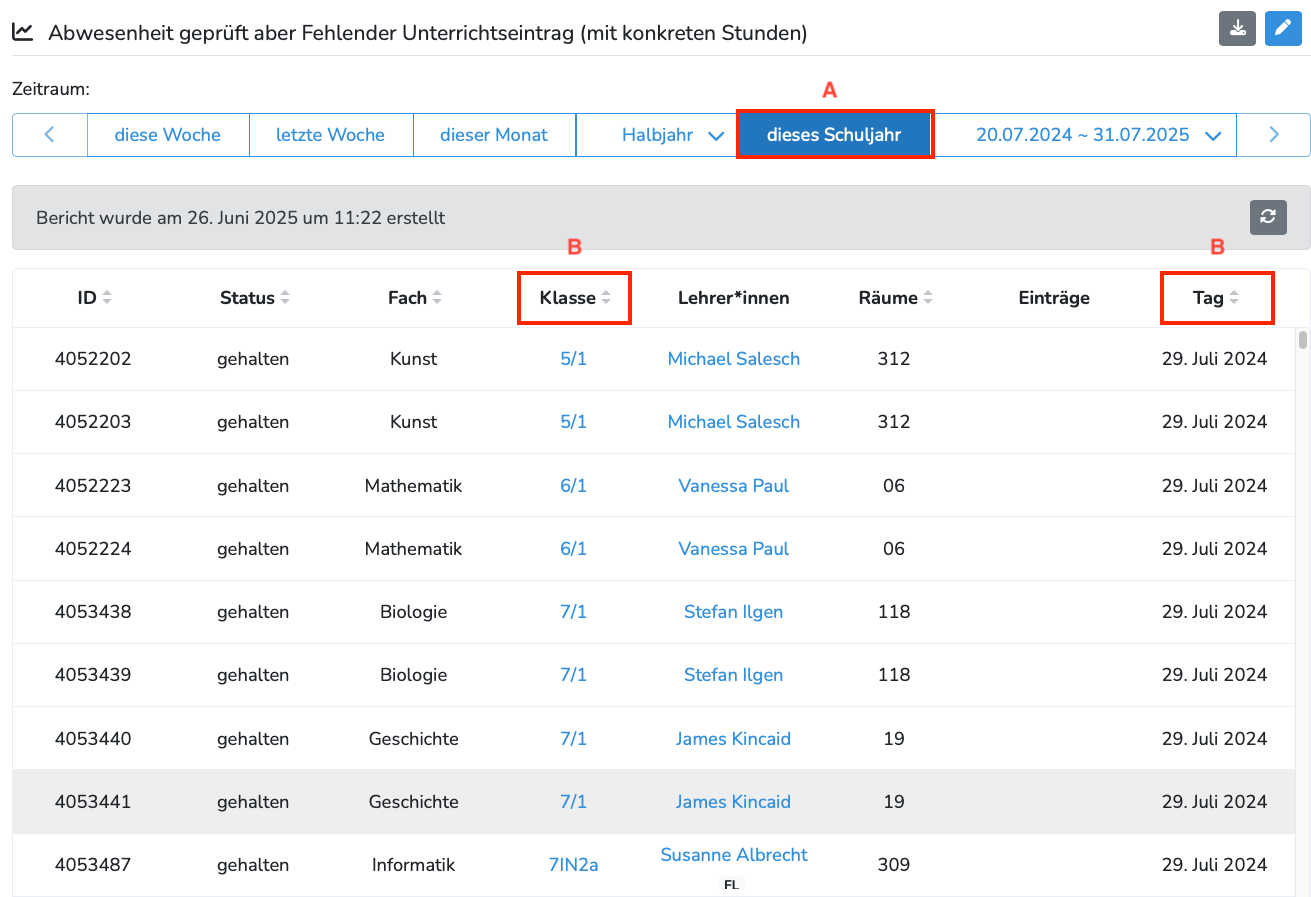Viewport: 1311px width, 897px height.
Task: Go to next period with right chevron
Action: (1273, 135)
